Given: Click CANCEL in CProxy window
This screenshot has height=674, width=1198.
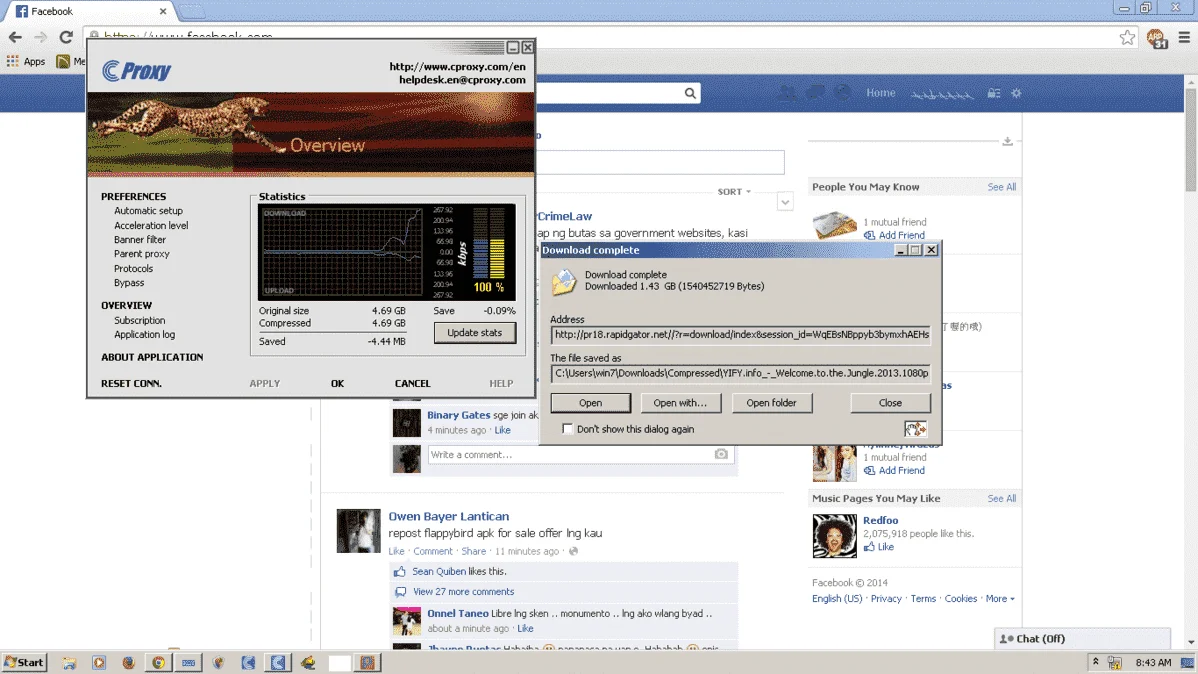Looking at the screenshot, I should [x=413, y=384].
